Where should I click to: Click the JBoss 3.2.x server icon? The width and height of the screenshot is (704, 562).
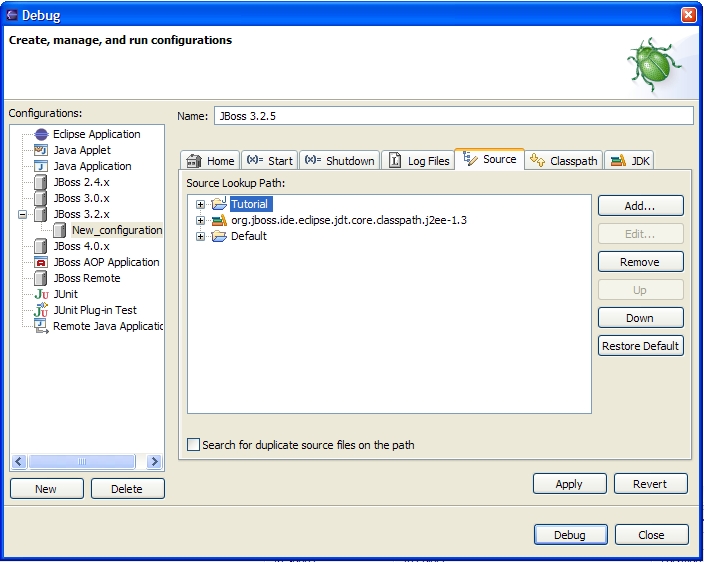point(41,214)
